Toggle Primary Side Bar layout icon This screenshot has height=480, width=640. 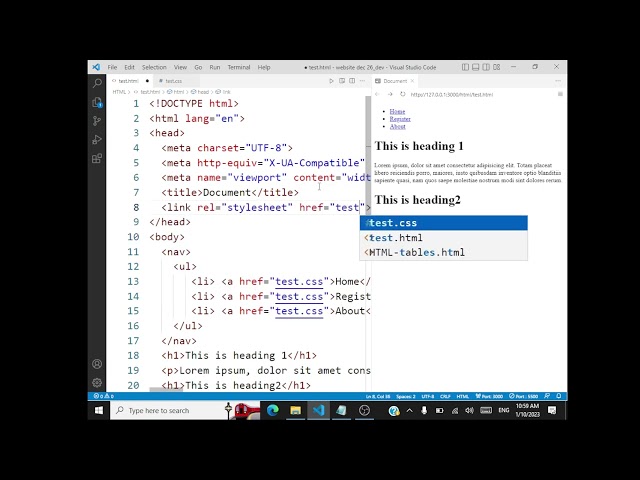[x=465, y=67]
